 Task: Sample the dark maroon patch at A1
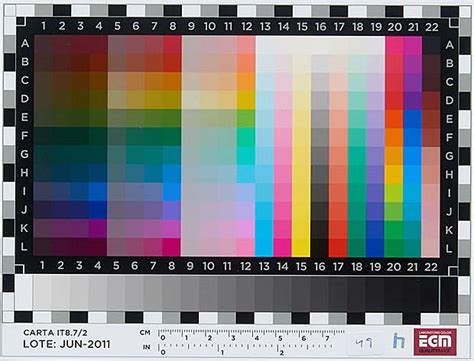pyautogui.click(x=43, y=45)
